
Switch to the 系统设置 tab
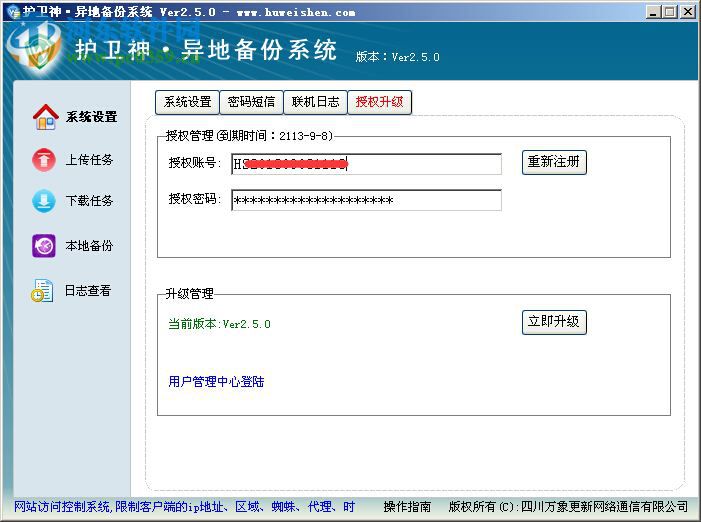pyautogui.click(x=187, y=102)
